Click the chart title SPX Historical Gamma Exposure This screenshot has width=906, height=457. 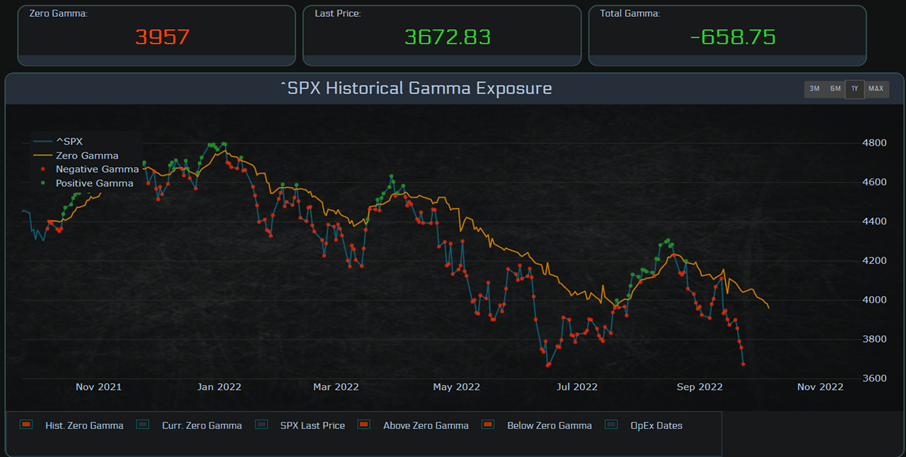[x=416, y=88]
